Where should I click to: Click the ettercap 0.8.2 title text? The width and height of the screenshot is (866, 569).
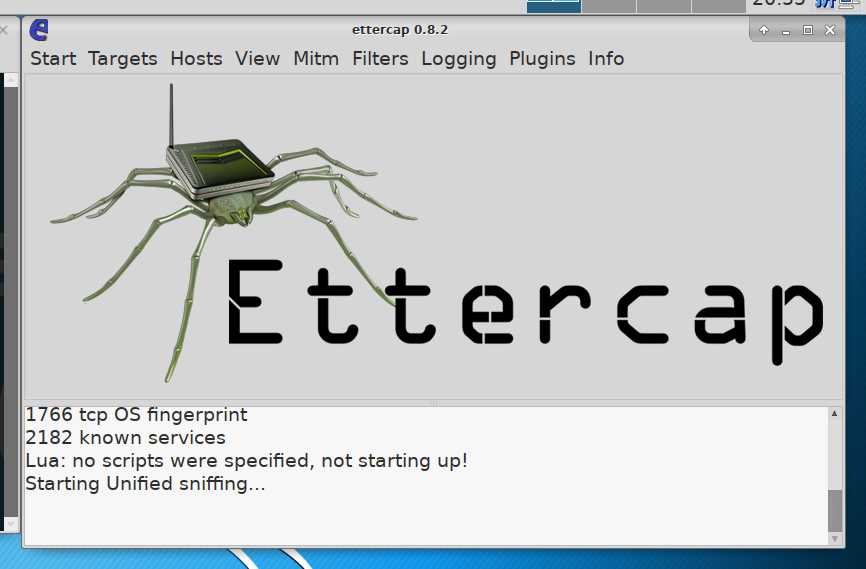(400, 30)
